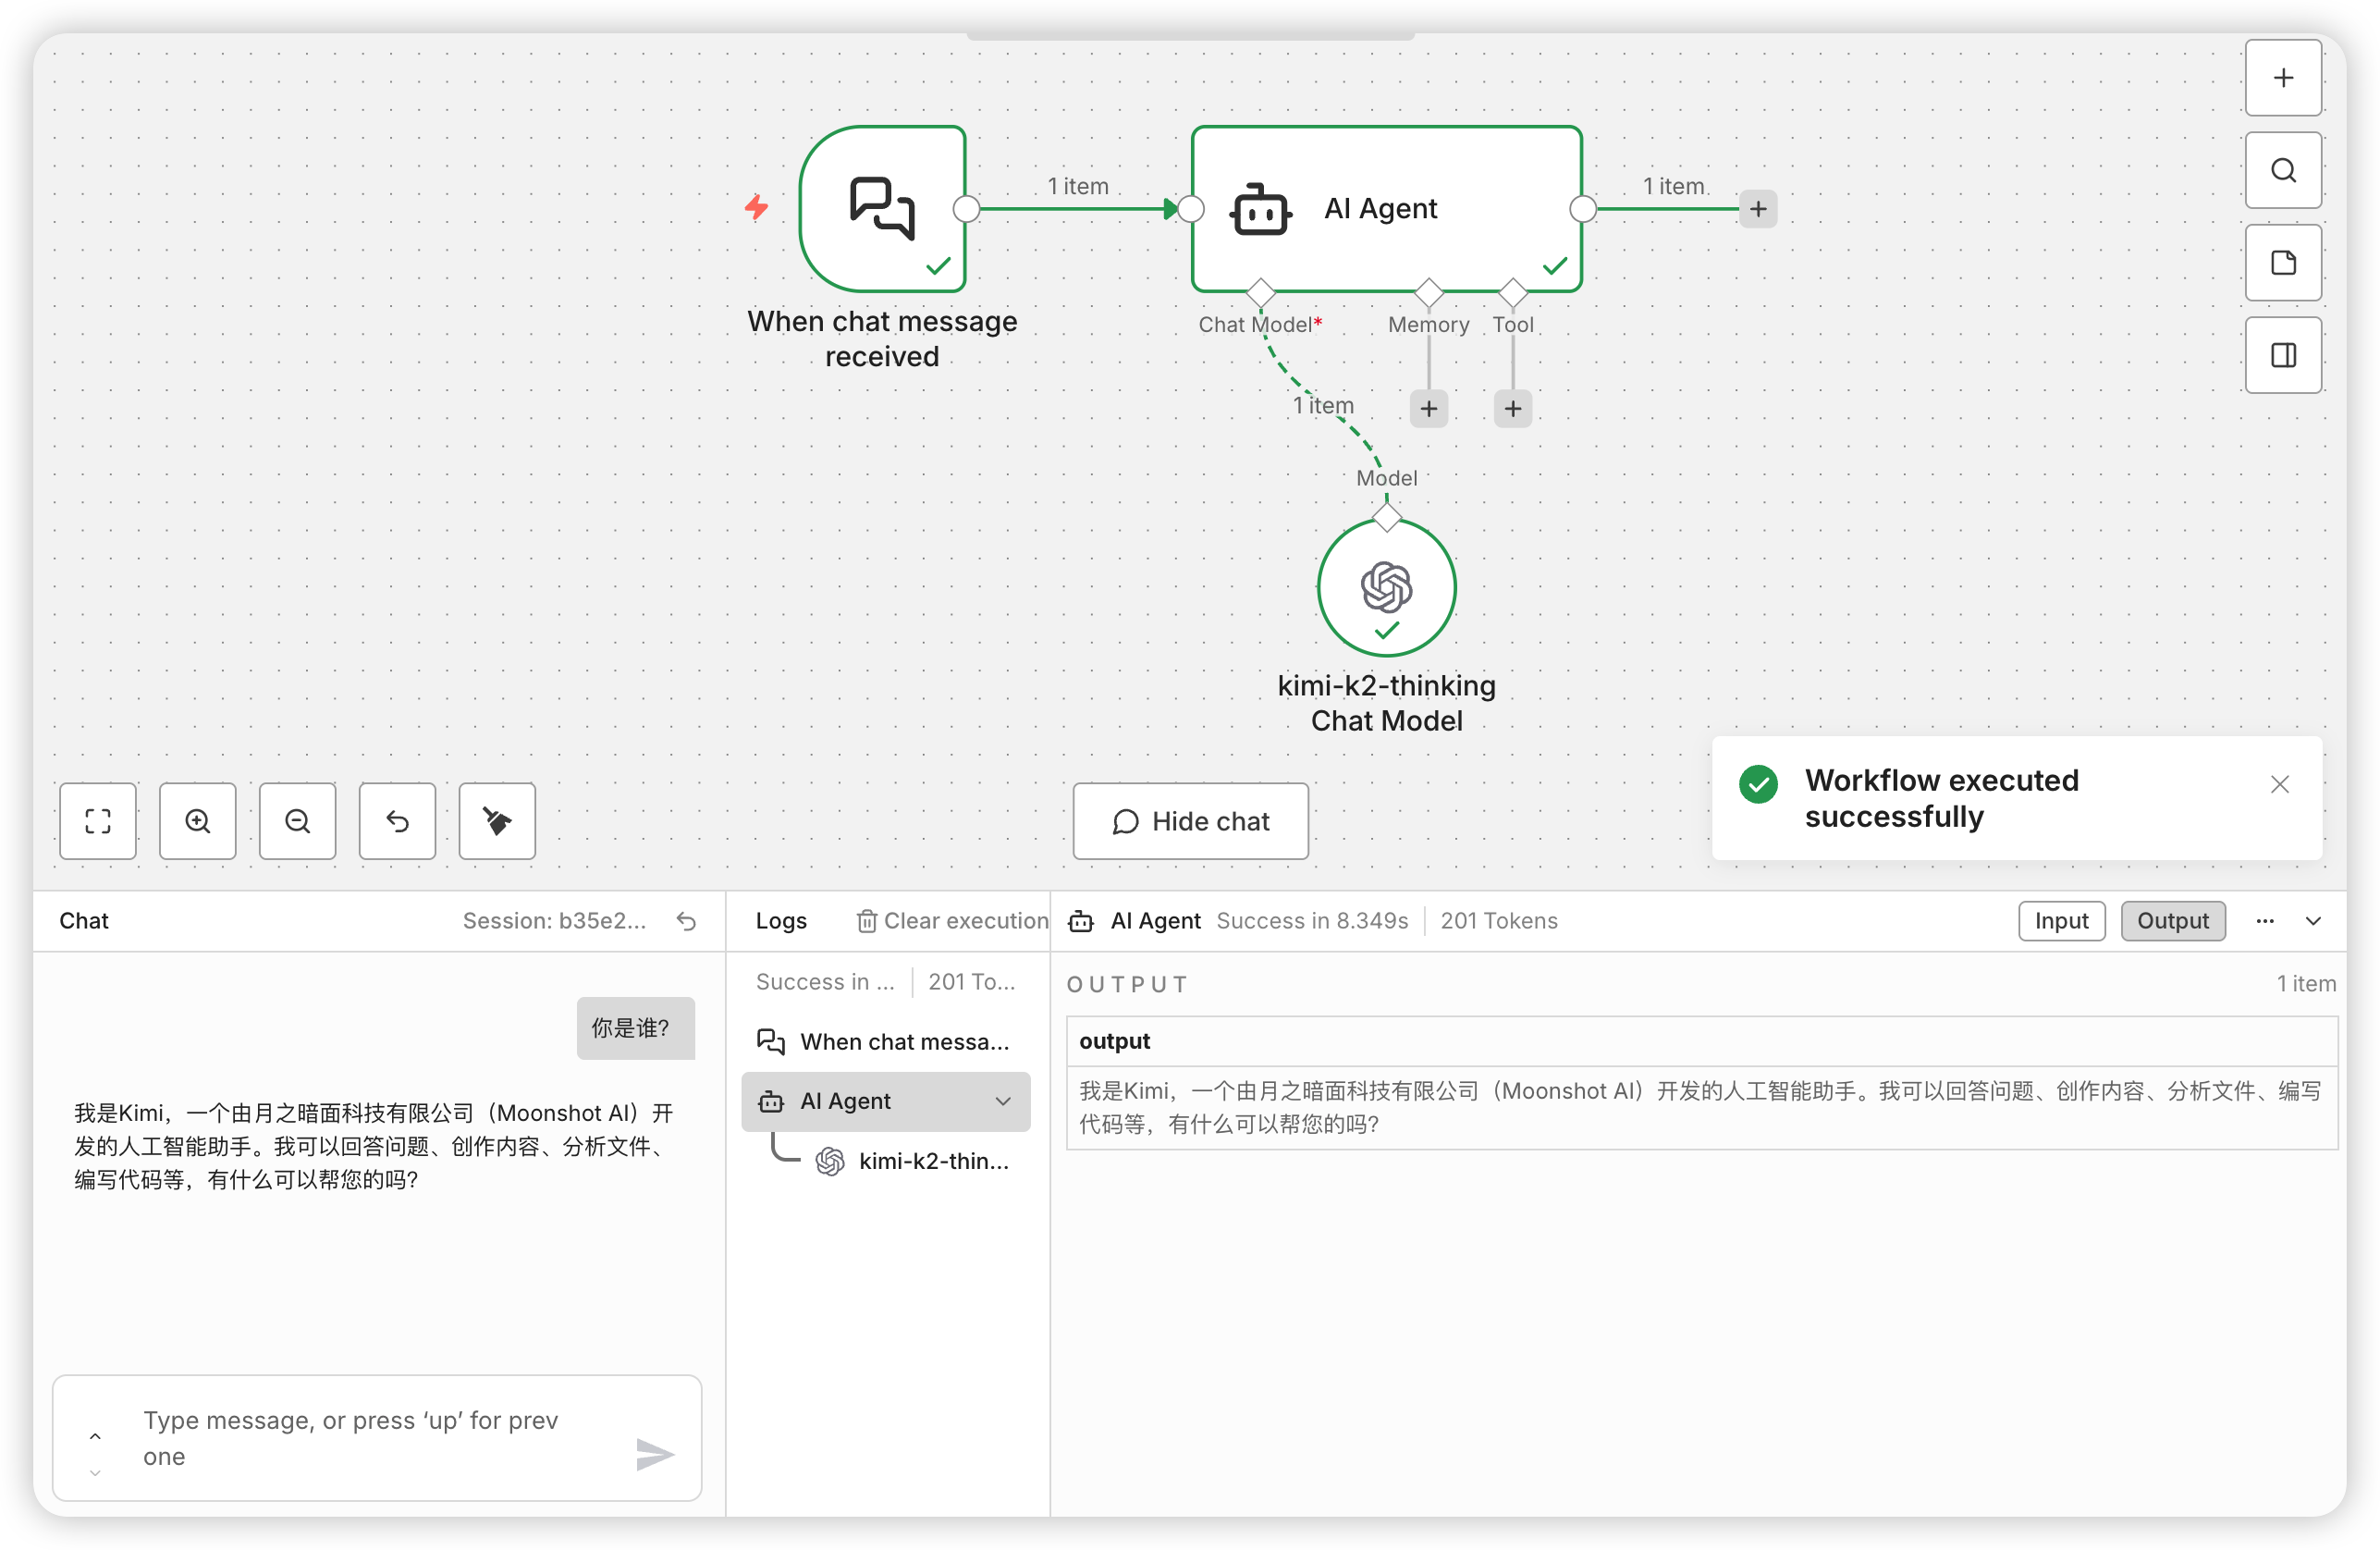Click the zoom out magnifier icon
Image resolution: width=2380 pixels, height=1550 pixels.
pos(297,821)
